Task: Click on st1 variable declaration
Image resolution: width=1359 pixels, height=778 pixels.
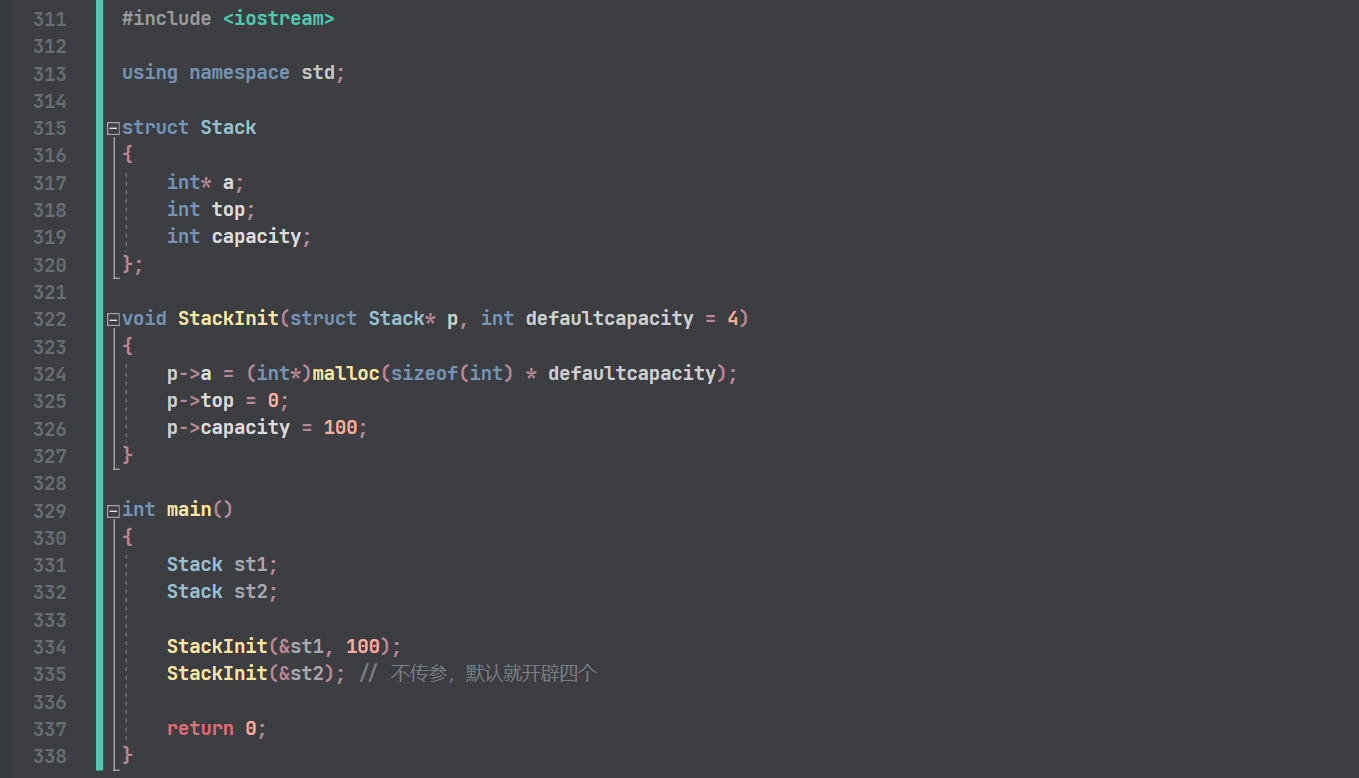Action: point(250,564)
